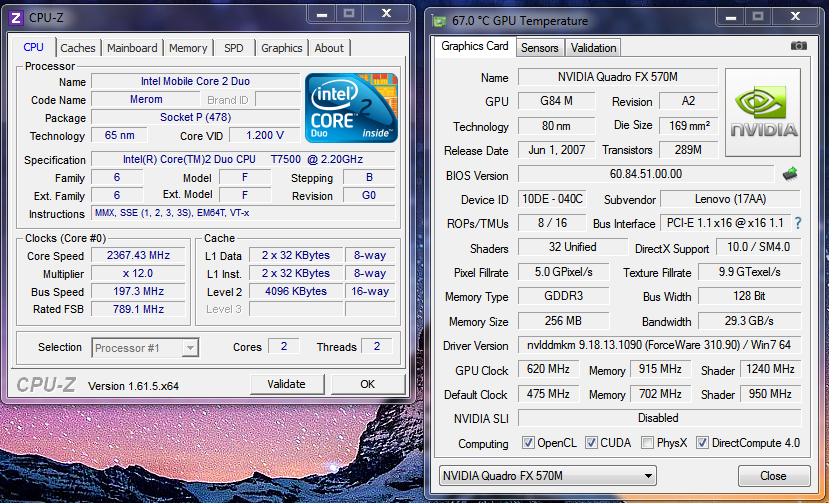Toggle the CUDA checkbox

pos(591,443)
